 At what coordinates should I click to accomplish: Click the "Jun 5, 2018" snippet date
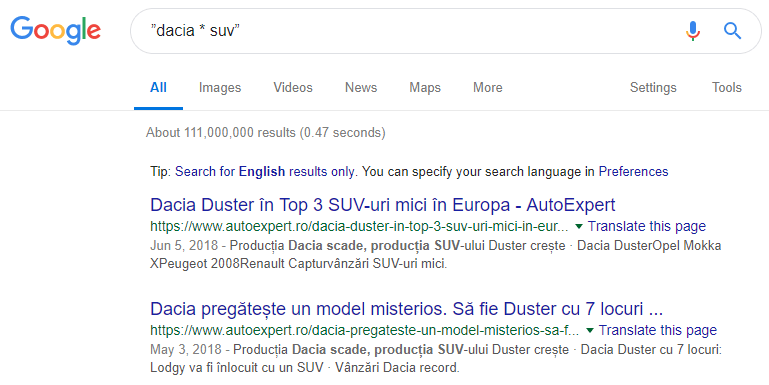click(184, 245)
